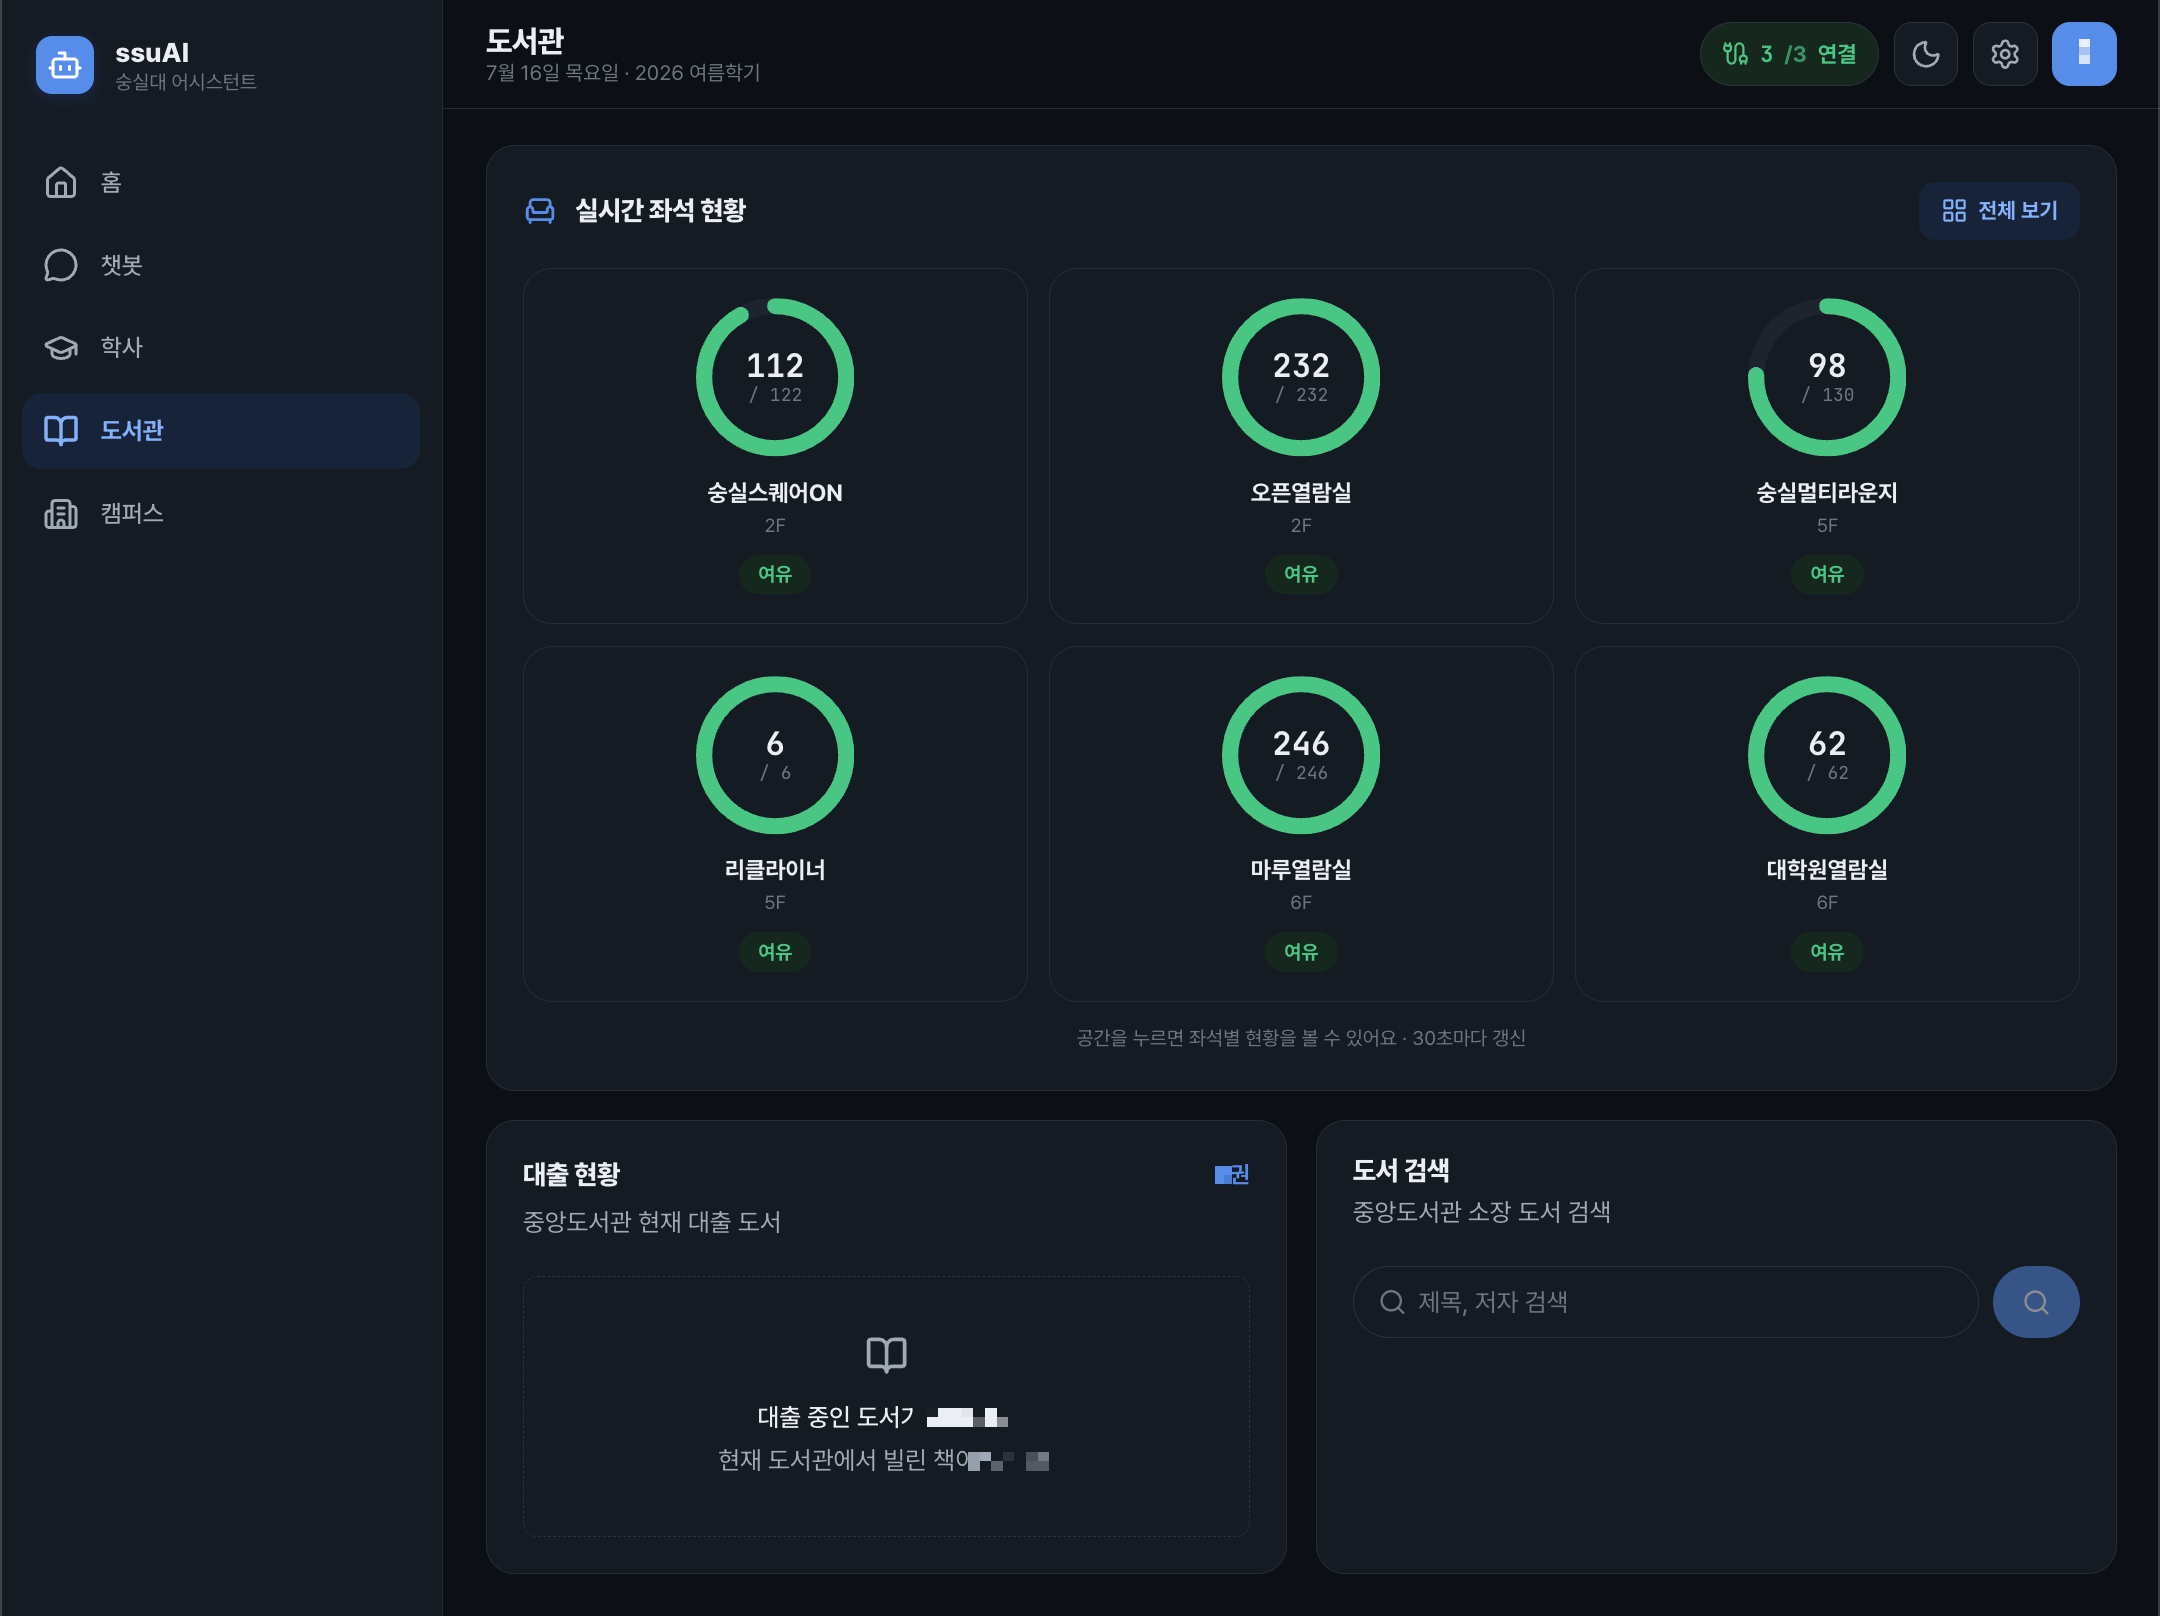This screenshot has width=2160, height=1616.
Task: Click the 대출 현황 heading
Action: point(571,1174)
